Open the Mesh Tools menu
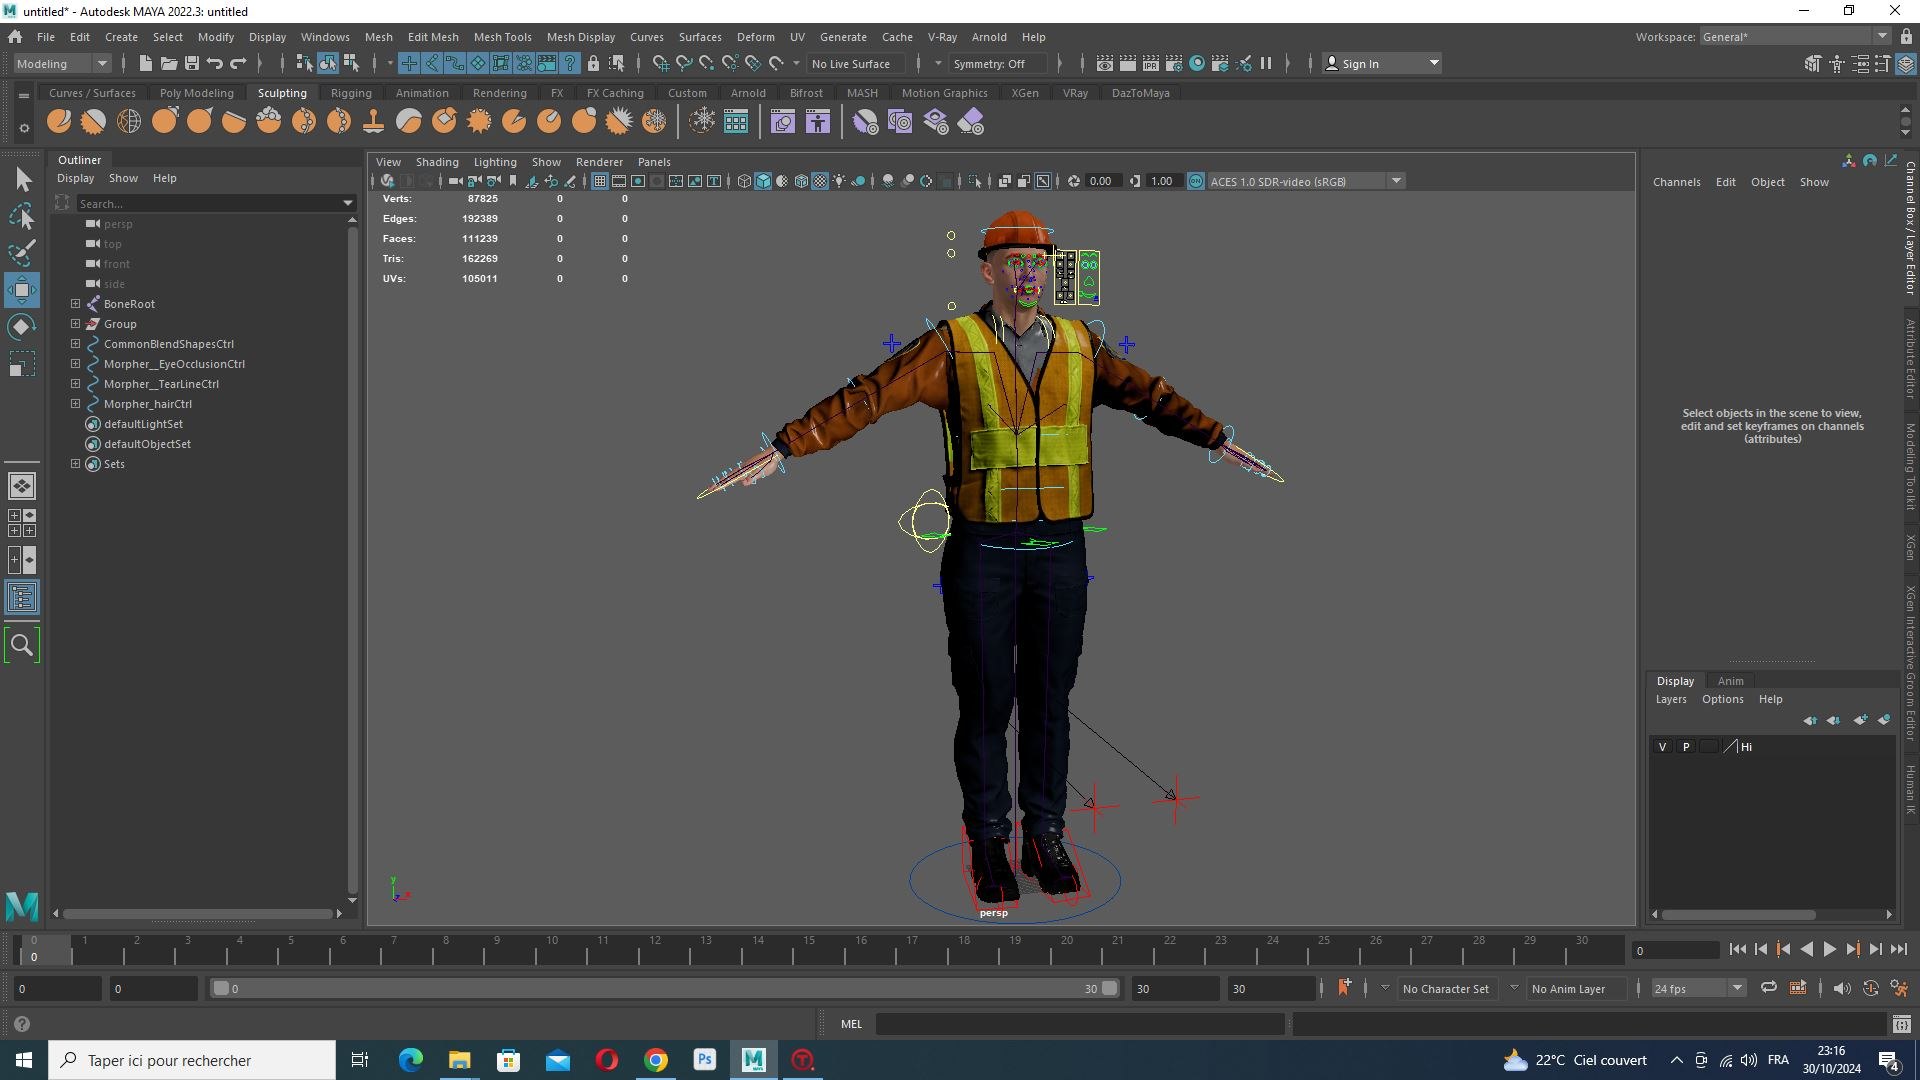Viewport: 1920px width, 1080px height. tap(502, 37)
